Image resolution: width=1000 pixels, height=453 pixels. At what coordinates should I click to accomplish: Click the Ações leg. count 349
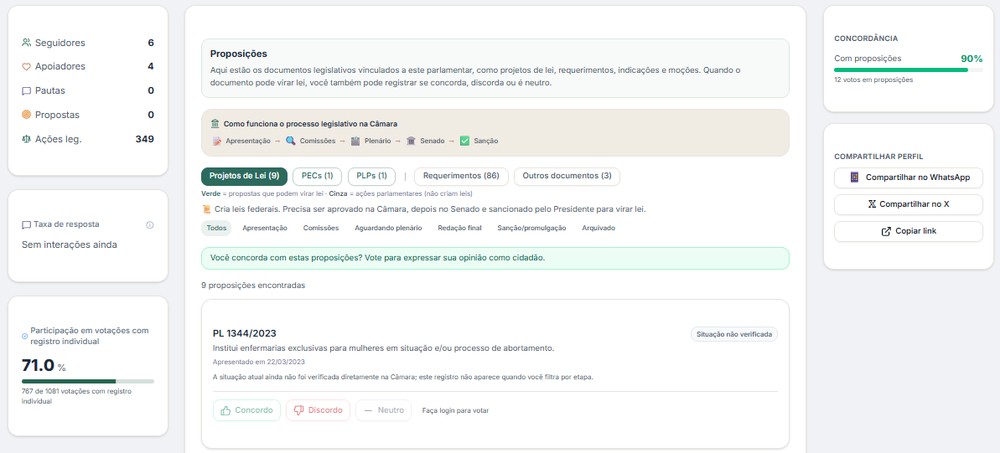(x=145, y=139)
